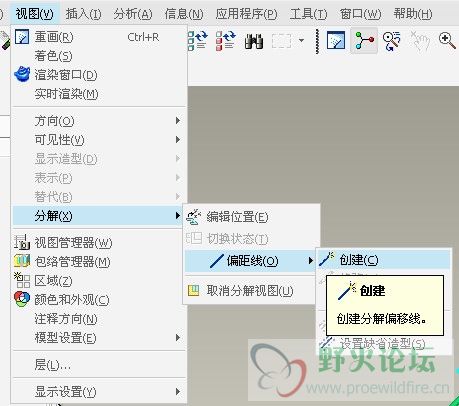The height and width of the screenshot is (406, 459).
Task: Choose 创建(C) offset line option
Action: [383, 260]
